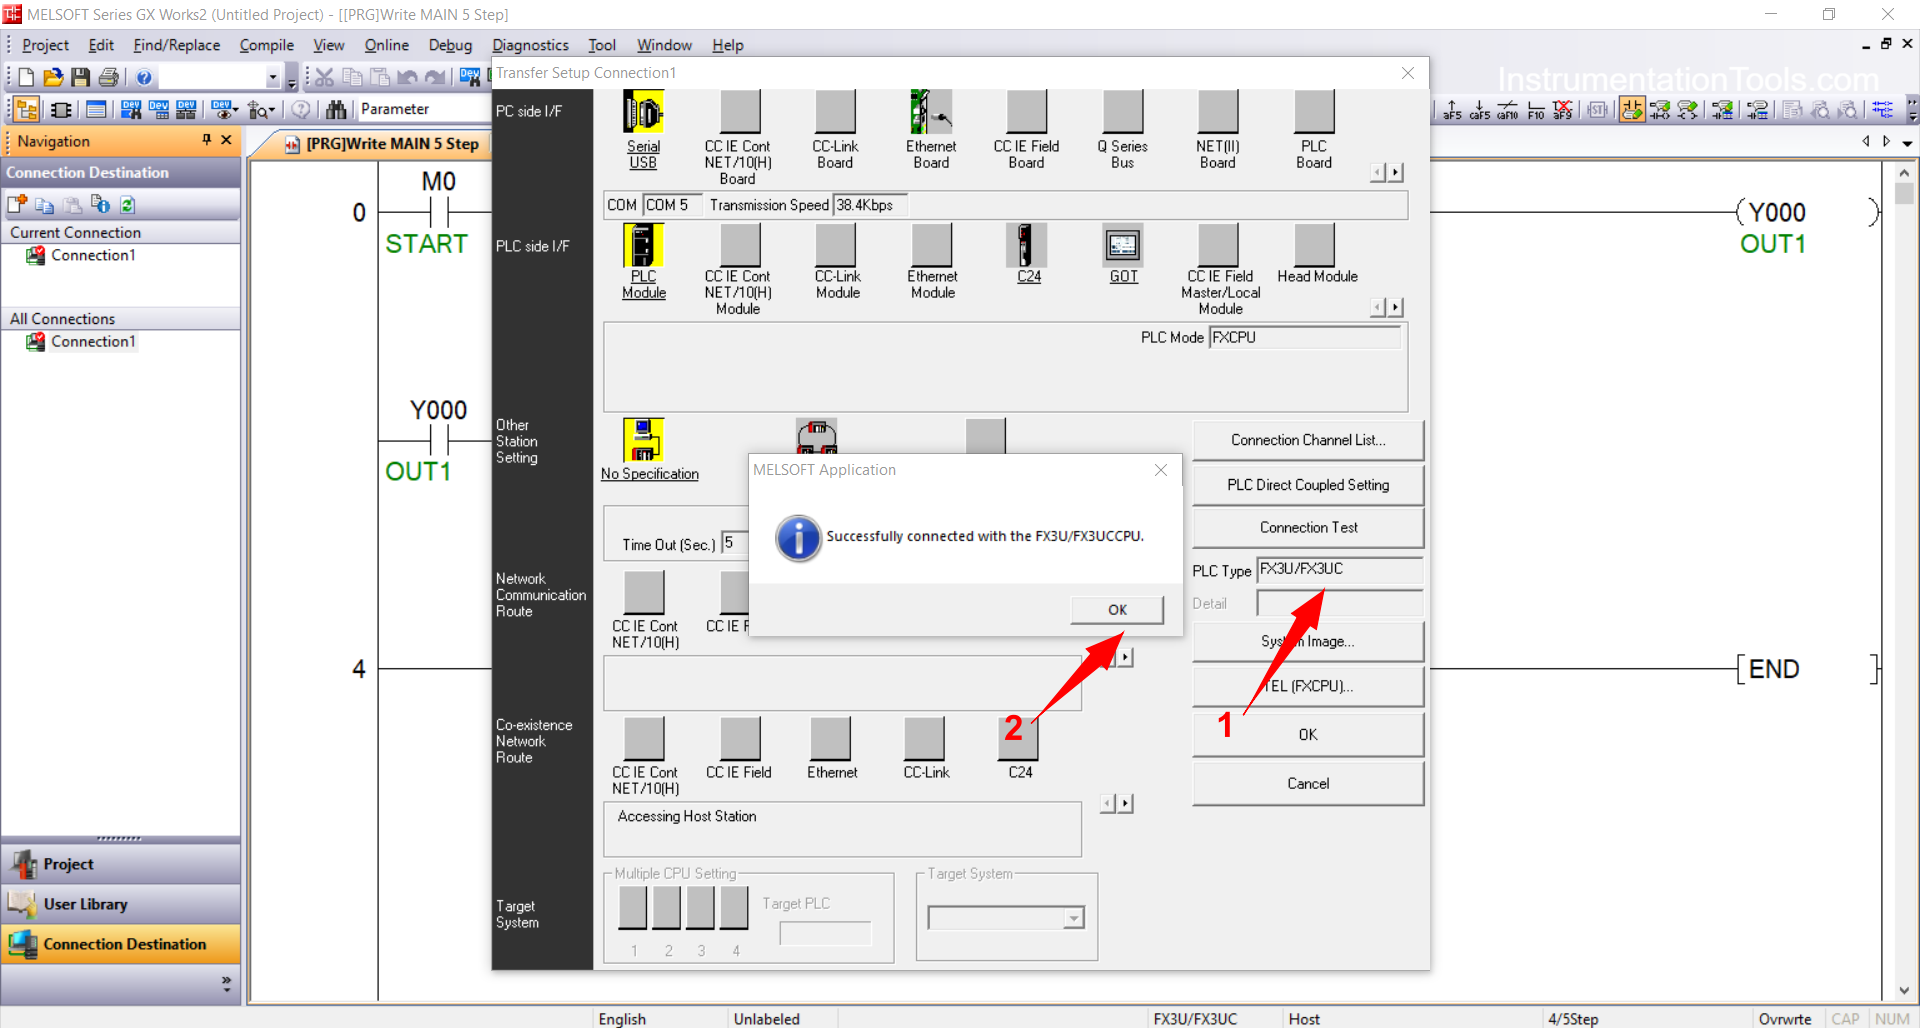Image resolution: width=1920 pixels, height=1028 pixels.
Task: Close the MELSOFT Application message box
Action: (1161, 470)
